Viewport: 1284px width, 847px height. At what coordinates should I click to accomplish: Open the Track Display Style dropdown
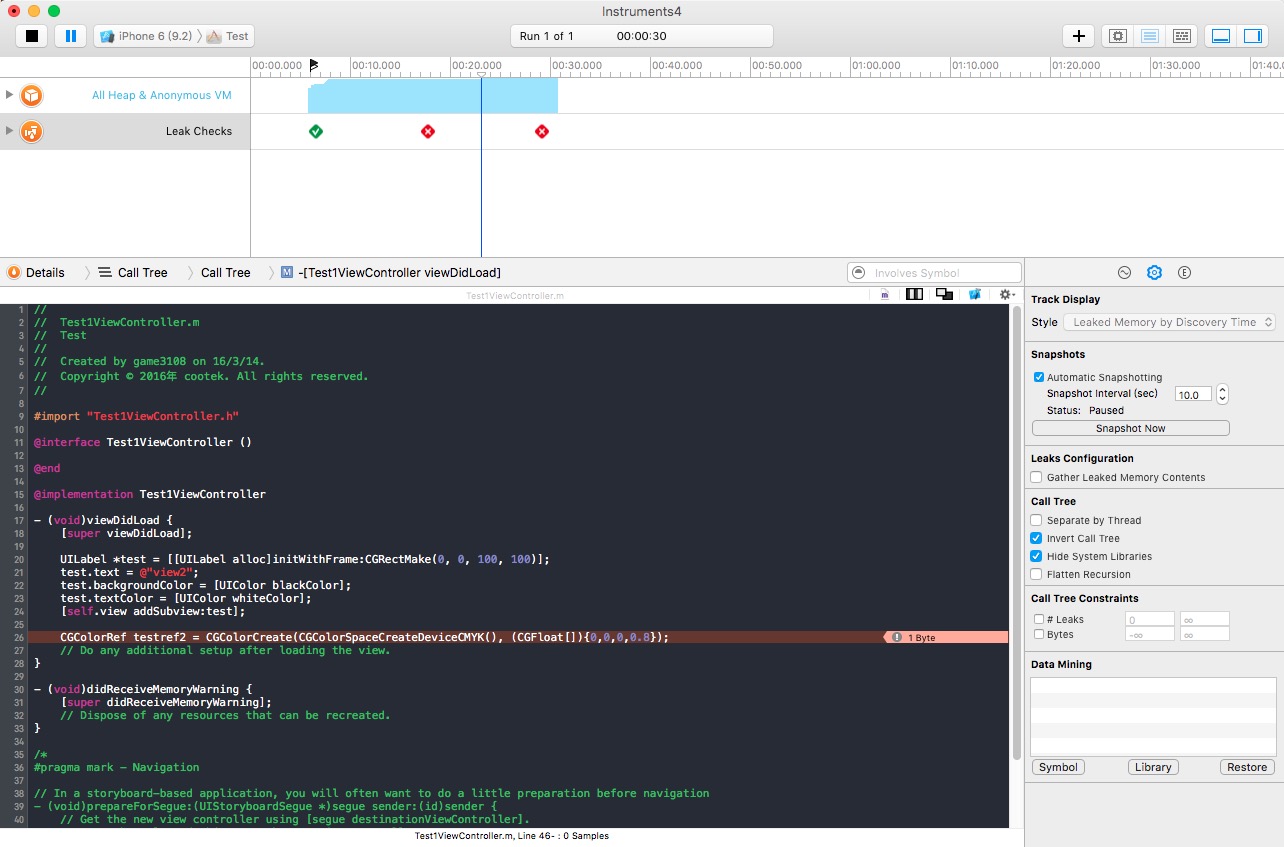[1169, 322]
